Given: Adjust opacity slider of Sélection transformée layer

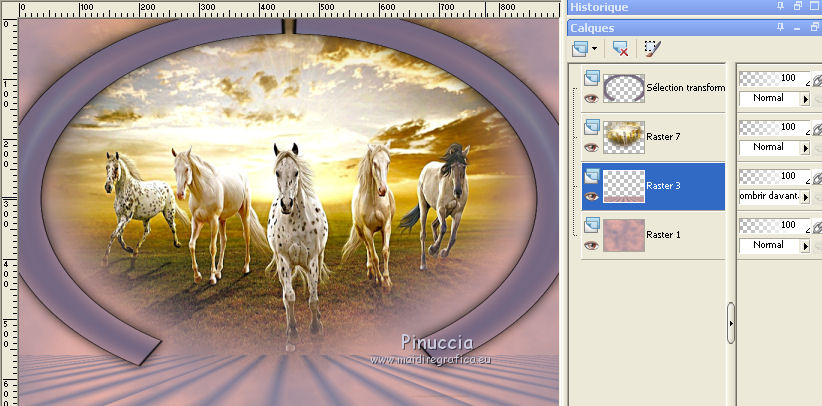Looking at the screenshot, I should click(x=775, y=78).
